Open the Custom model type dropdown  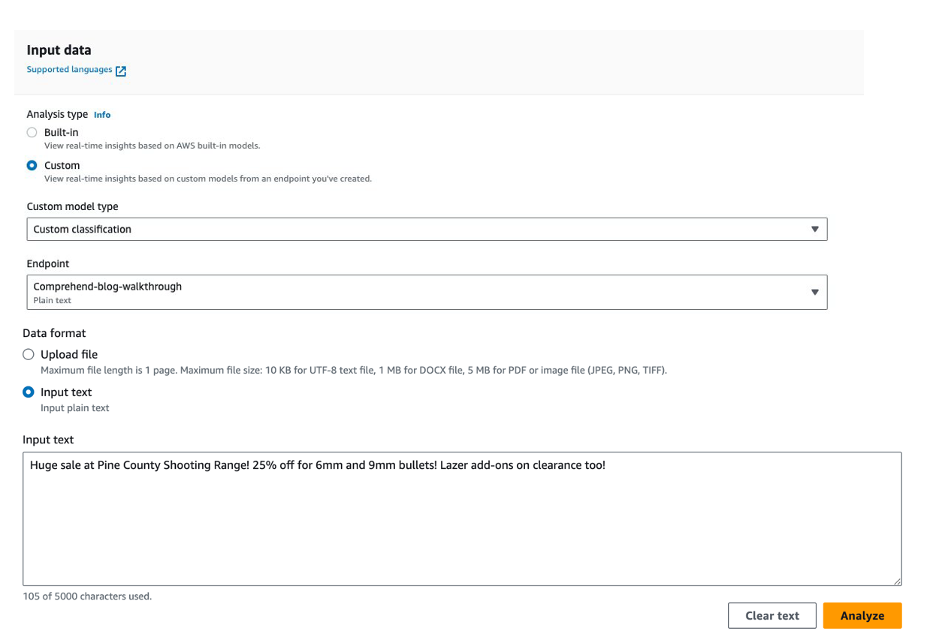[x=426, y=229]
